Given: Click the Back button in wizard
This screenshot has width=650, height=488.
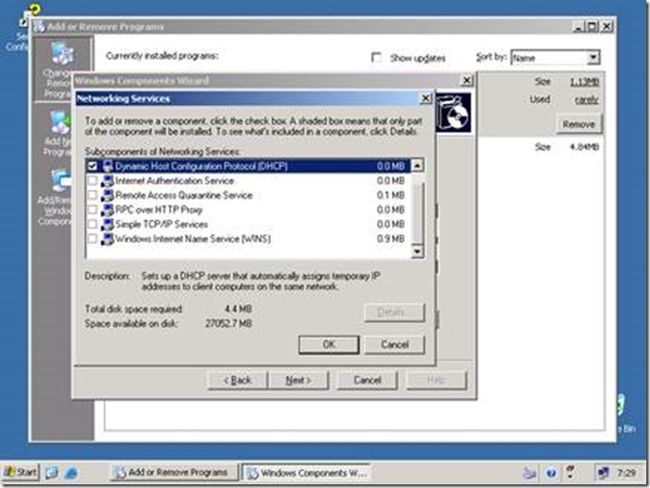Looking at the screenshot, I should click(x=238, y=380).
